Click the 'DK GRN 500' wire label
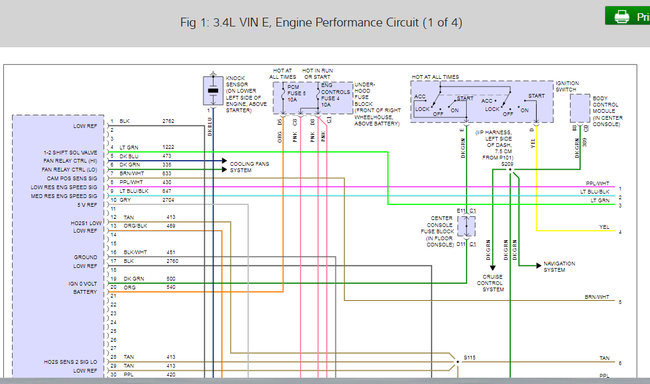Viewport: 650px width, 384px height. pyautogui.click(x=149, y=279)
